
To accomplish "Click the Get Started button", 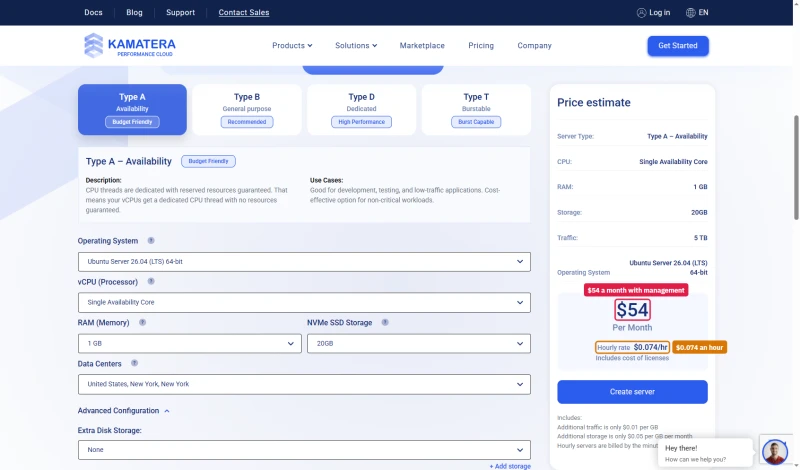I will 678,46.
